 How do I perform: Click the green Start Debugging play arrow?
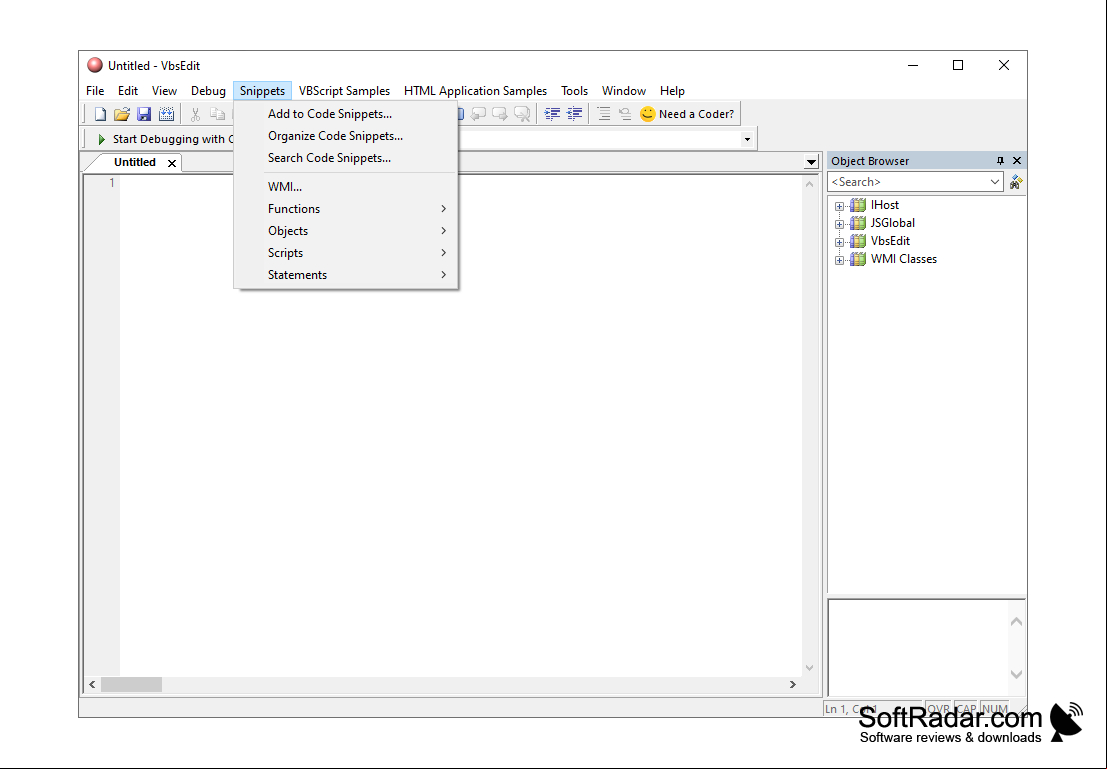102,139
